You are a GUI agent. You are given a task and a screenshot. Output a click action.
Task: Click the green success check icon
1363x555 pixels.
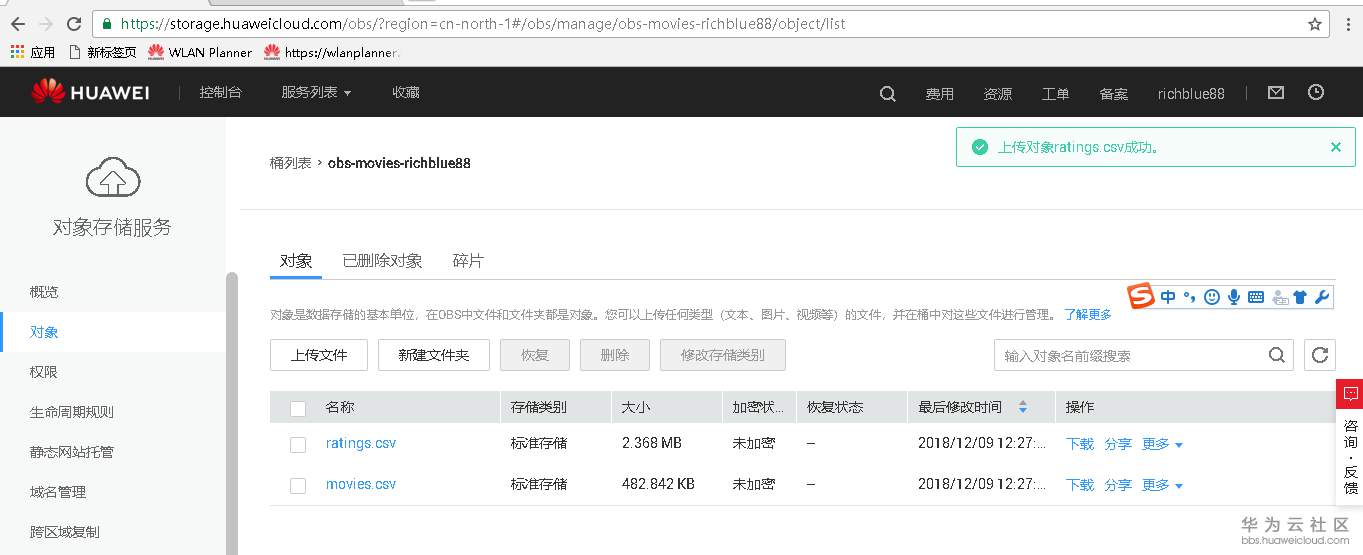980,147
